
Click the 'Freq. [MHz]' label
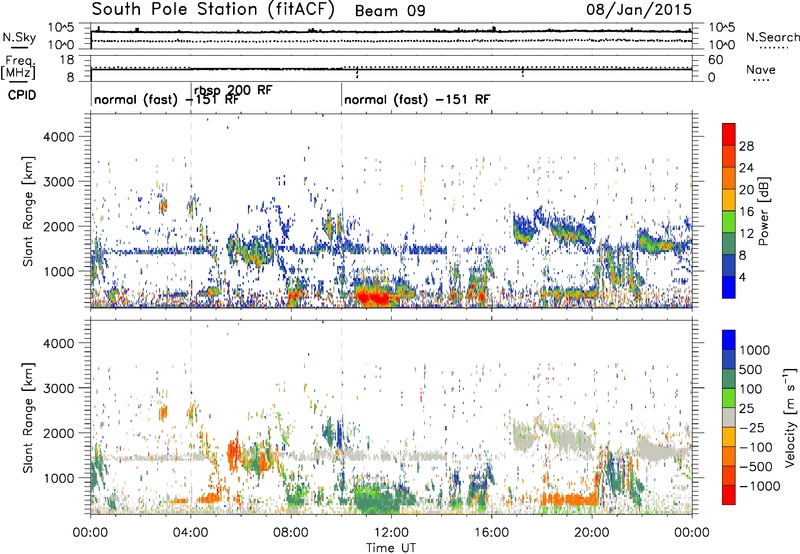click(18, 67)
